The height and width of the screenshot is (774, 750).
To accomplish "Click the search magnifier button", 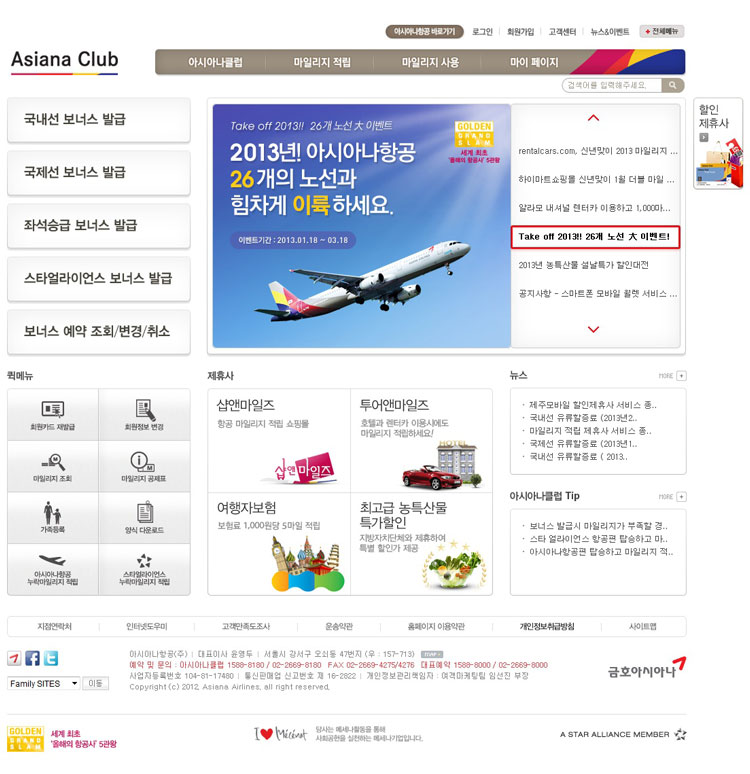I will [672, 85].
